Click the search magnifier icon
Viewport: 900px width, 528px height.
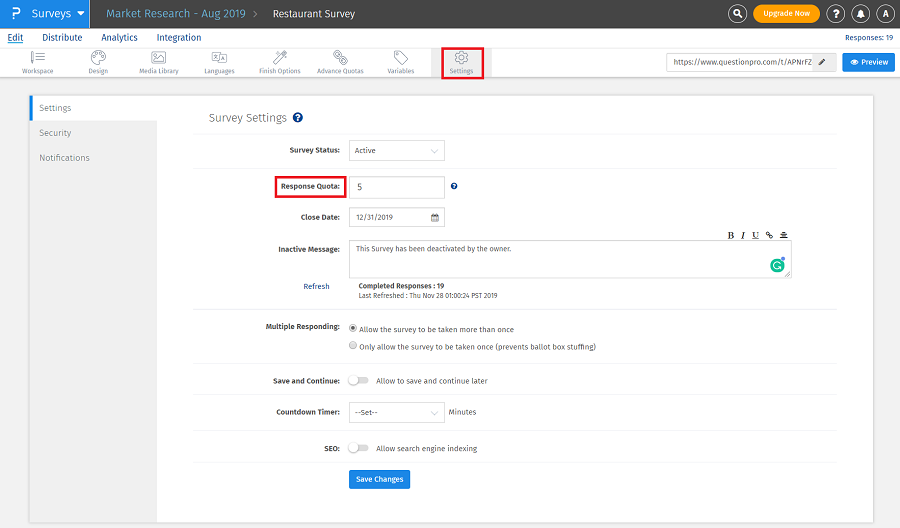737,14
